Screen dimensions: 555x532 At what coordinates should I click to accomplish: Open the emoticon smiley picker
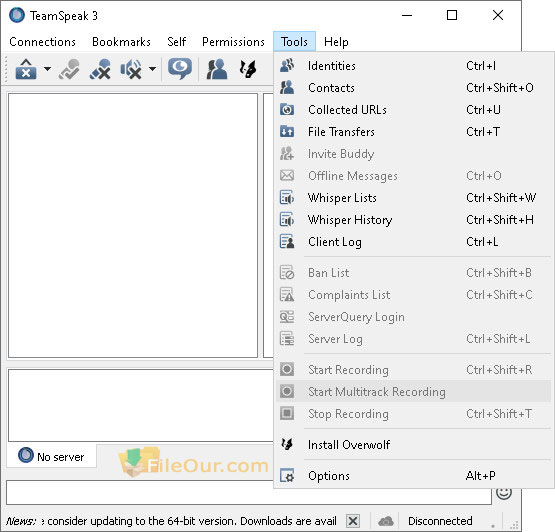(504, 492)
